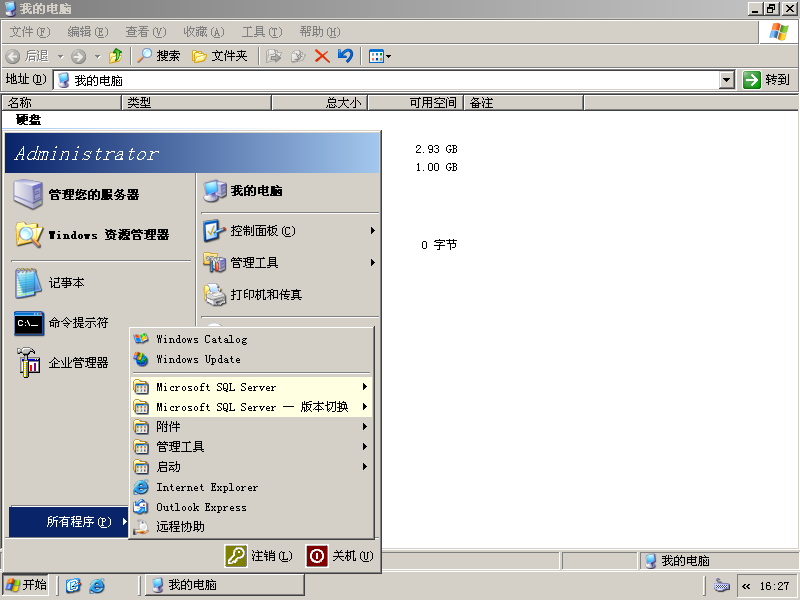Expand the Microsoft SQL Server program group

pos(251,387)
